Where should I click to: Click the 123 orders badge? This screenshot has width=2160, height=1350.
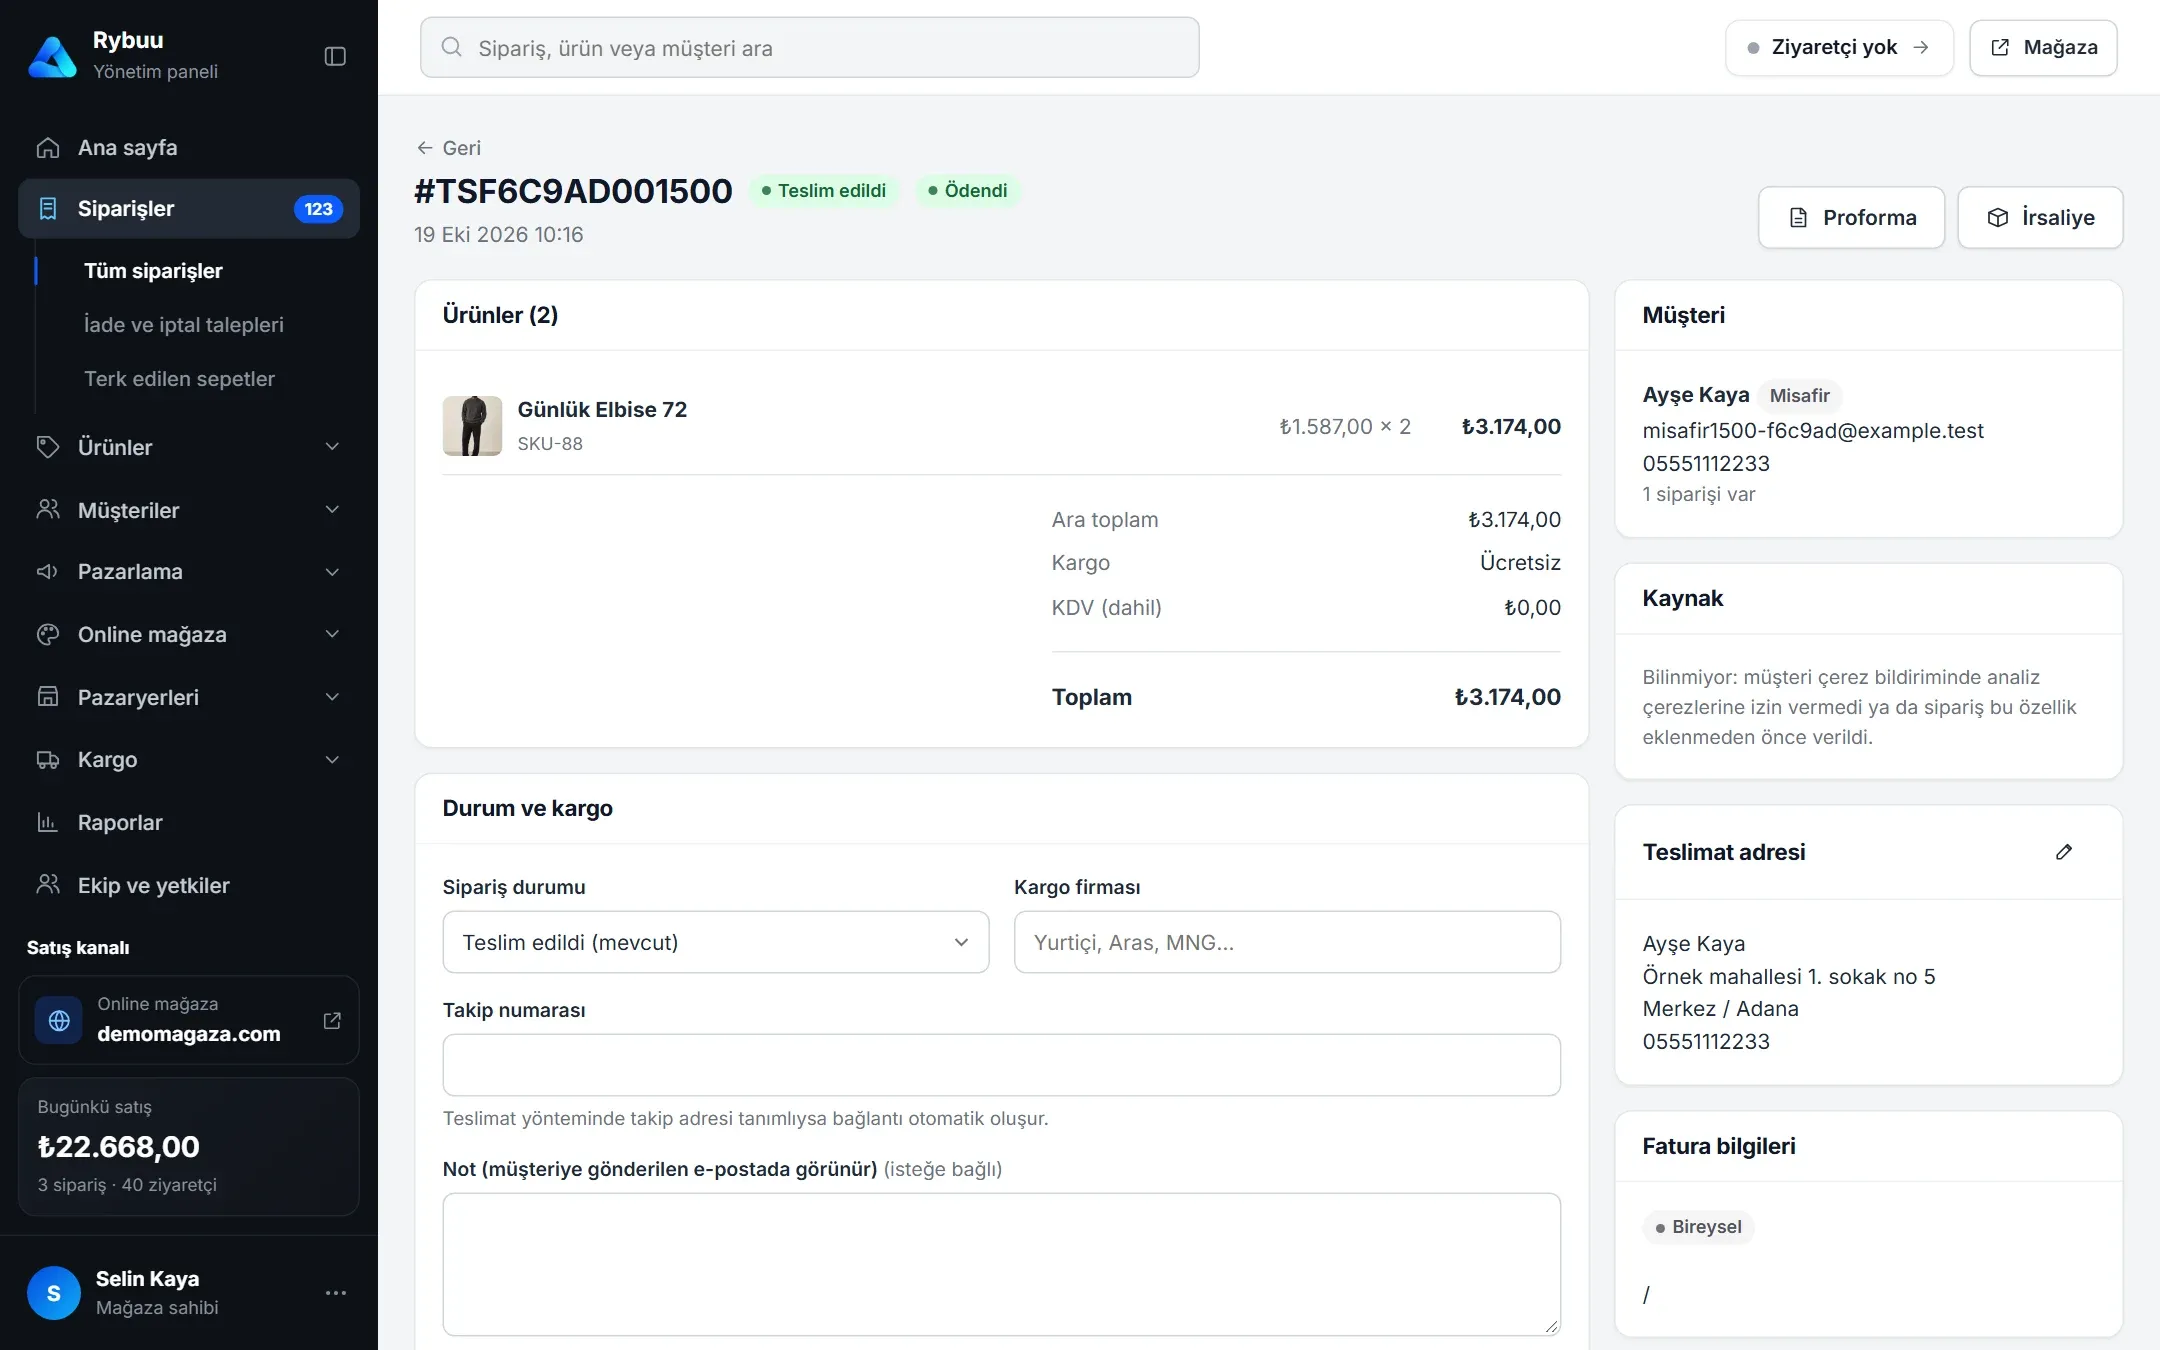coord(318,209)
